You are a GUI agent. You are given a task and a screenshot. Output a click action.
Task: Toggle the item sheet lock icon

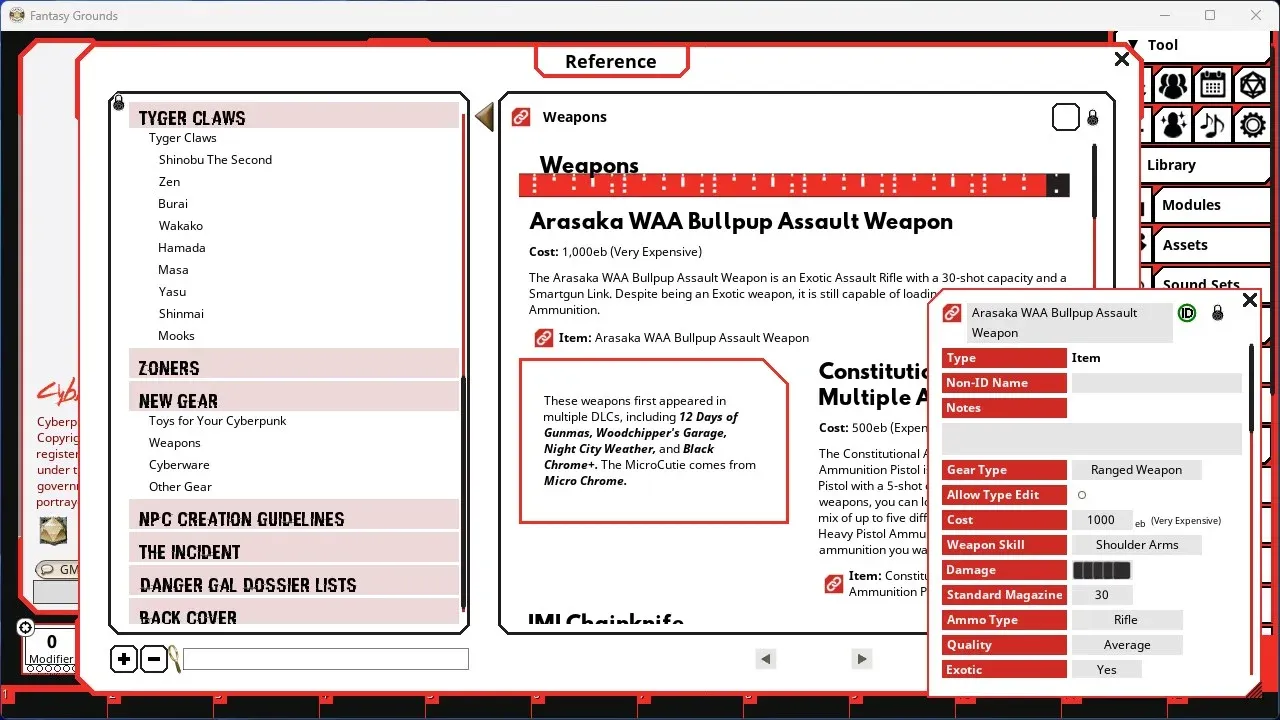[1217, 313]
